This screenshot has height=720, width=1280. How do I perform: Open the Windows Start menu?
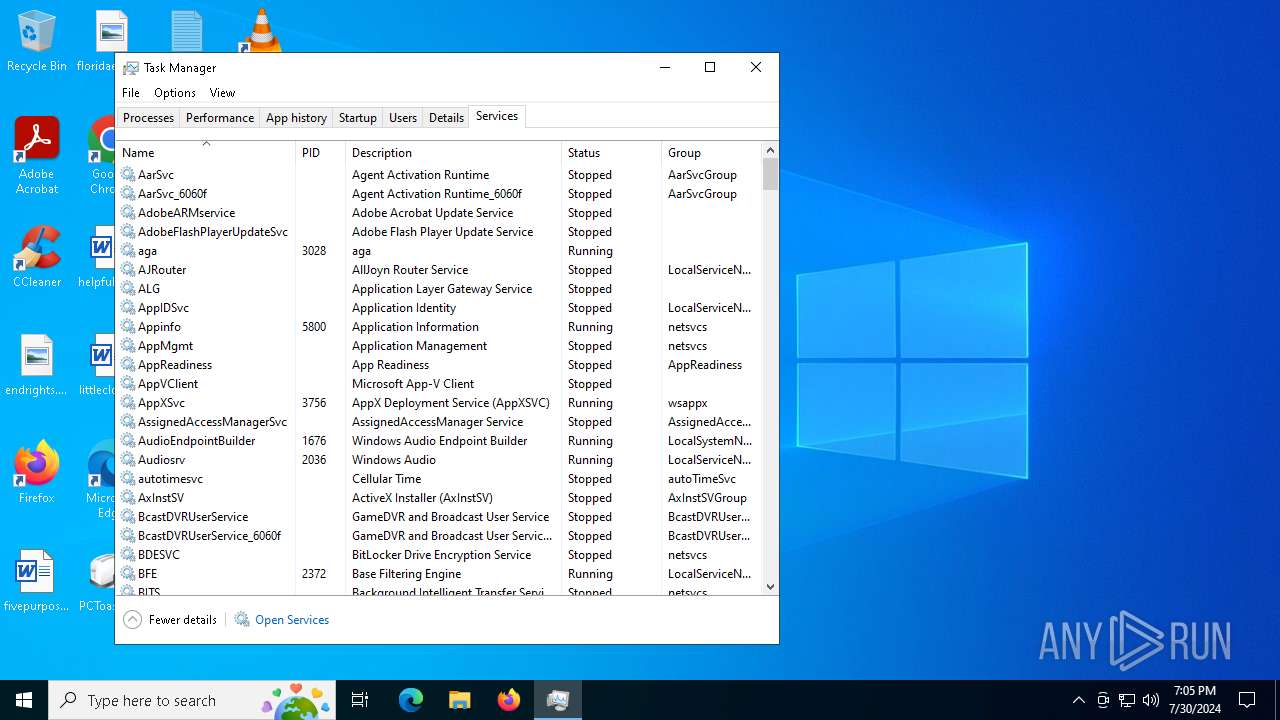pos(24,700)
